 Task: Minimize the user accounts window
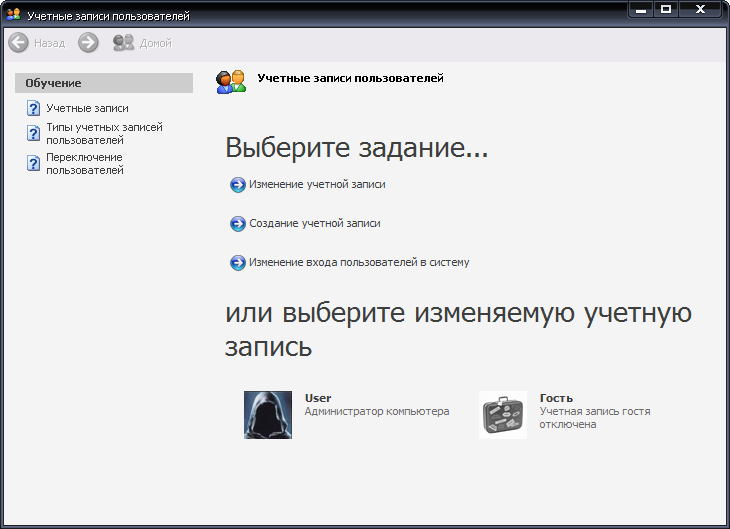pyautogui.click(x=641, y=9)
